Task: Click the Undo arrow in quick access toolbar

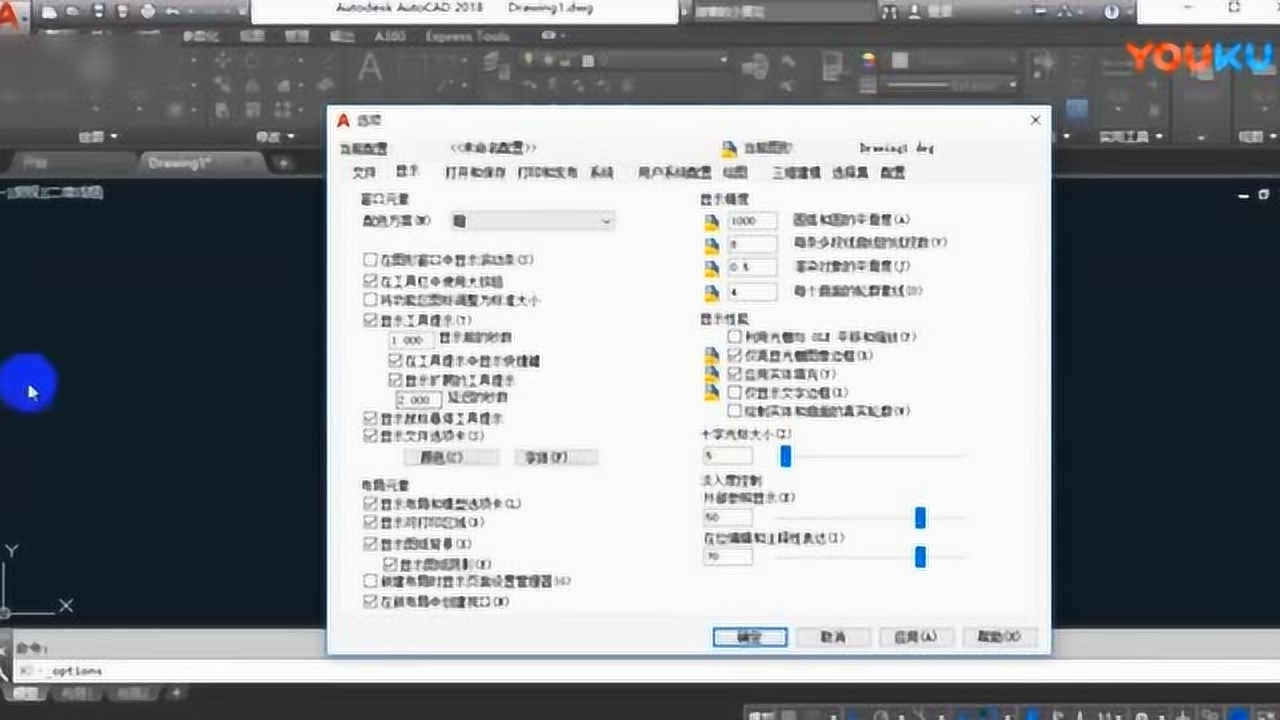Action: pos(174,12)
